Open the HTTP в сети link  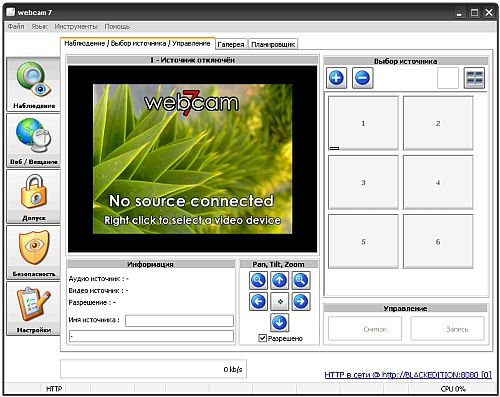coord(408,375)
